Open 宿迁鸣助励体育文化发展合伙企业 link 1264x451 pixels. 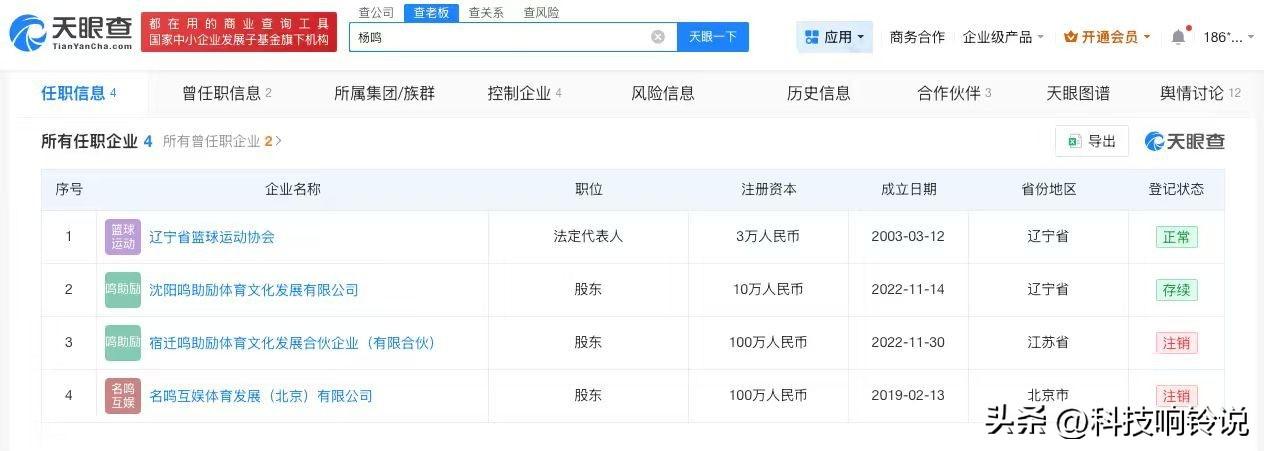point(293,343)
